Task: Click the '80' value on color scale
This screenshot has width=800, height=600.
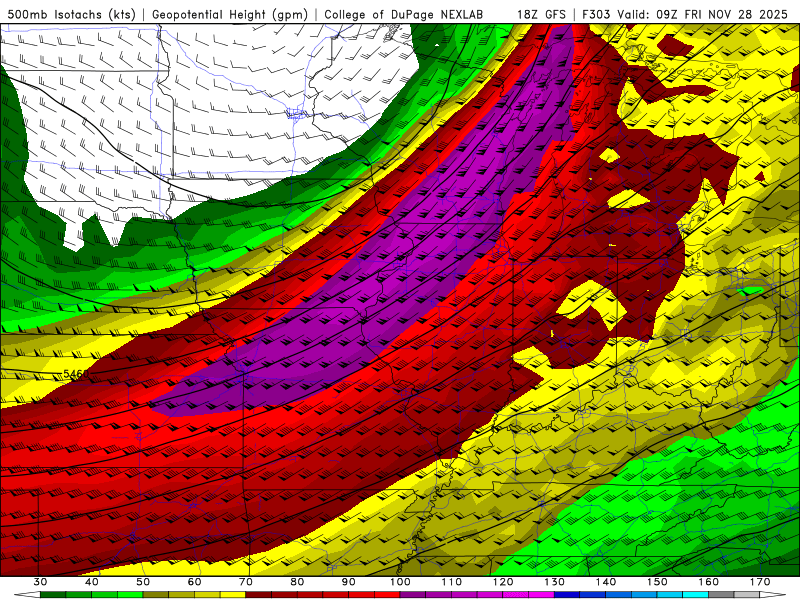Action: (x=297, y=582)
